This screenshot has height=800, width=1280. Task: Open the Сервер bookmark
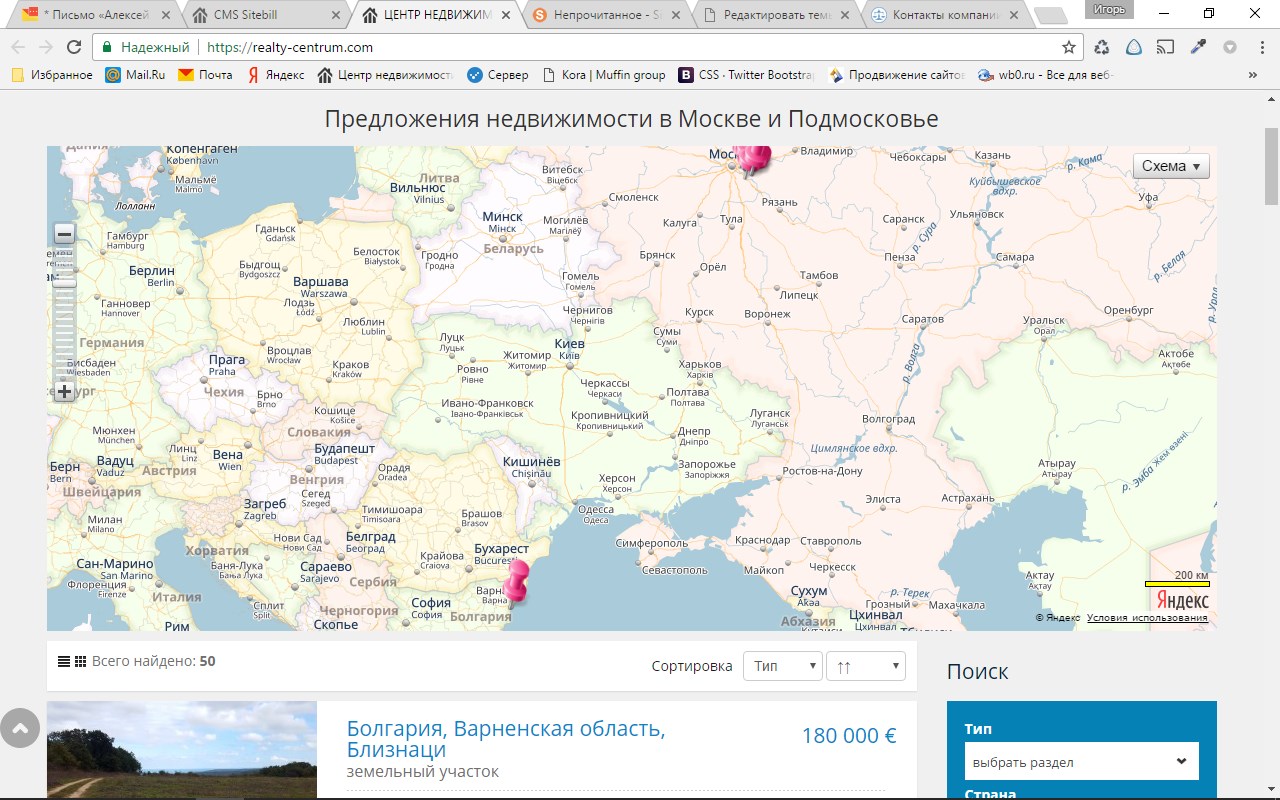[x=498, y=75]
